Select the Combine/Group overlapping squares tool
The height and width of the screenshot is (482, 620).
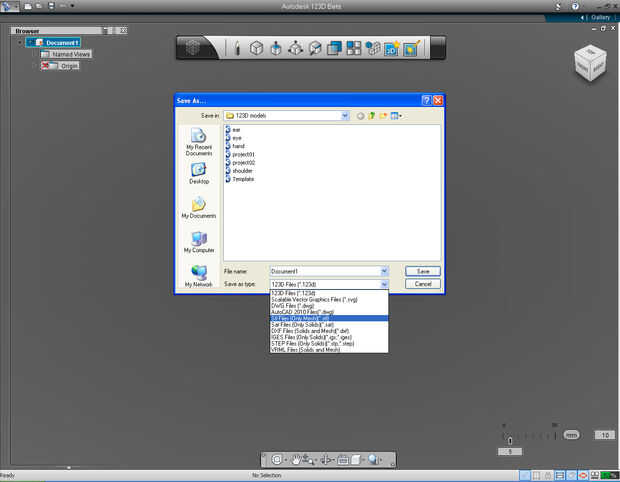[334, 48]
